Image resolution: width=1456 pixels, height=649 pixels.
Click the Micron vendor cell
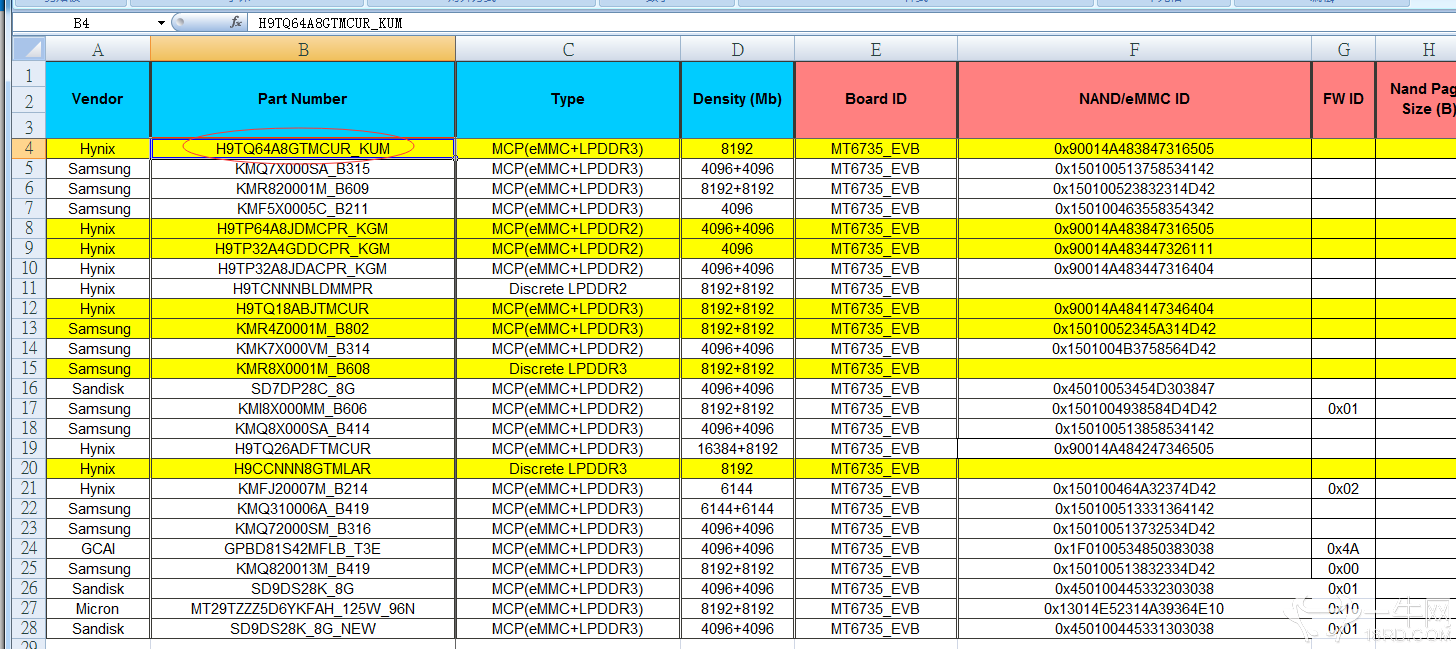tap(98, 609)
